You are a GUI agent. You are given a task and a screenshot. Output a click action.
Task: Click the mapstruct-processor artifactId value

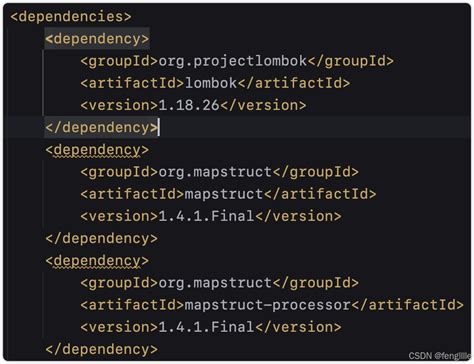(267, 305)
